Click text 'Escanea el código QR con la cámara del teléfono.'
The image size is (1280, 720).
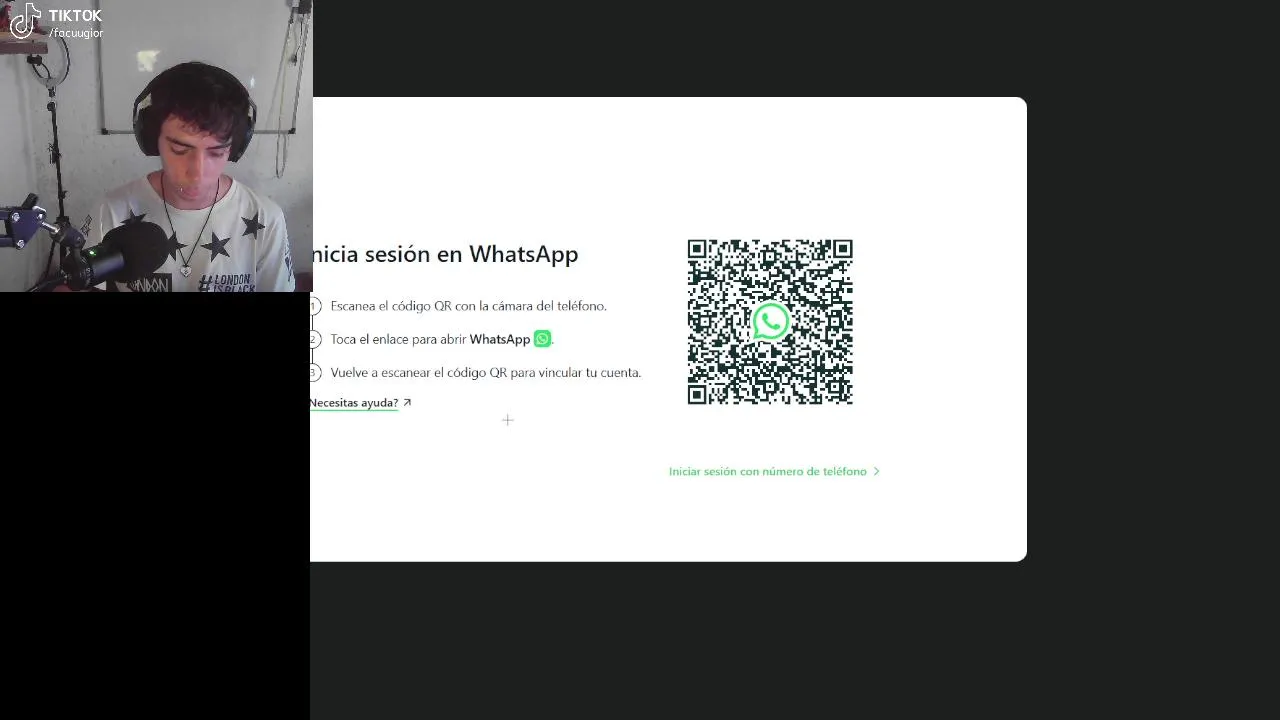point(468,306)
